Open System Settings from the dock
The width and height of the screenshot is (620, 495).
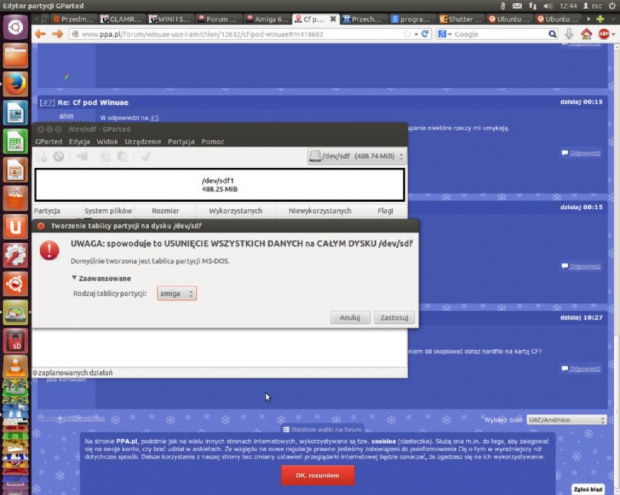(x=15, y=255)
